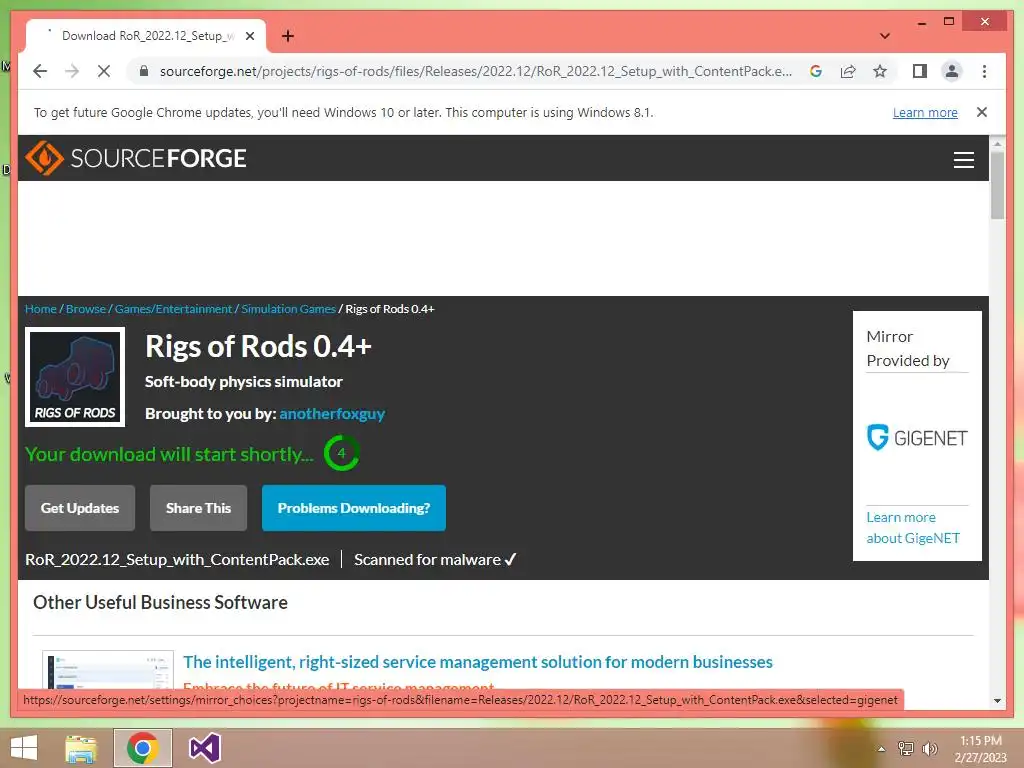Open the SourceForge hamburger menu
This screenshot has height=768, width=1024.
tap(963, 159)
